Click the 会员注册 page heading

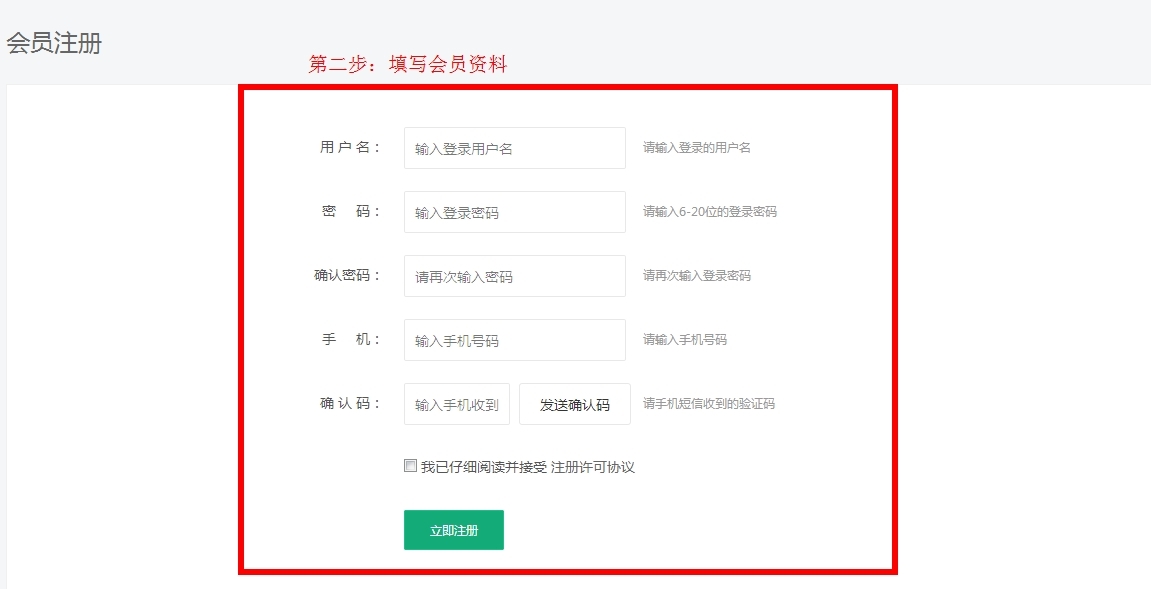pyautogui.click(x=54, y=44)
